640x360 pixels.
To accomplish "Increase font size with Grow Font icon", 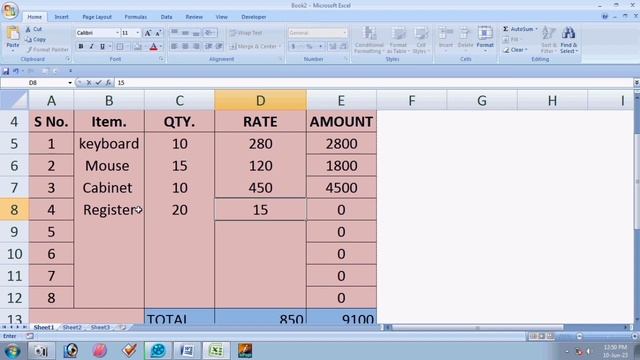I will [148, 33].
